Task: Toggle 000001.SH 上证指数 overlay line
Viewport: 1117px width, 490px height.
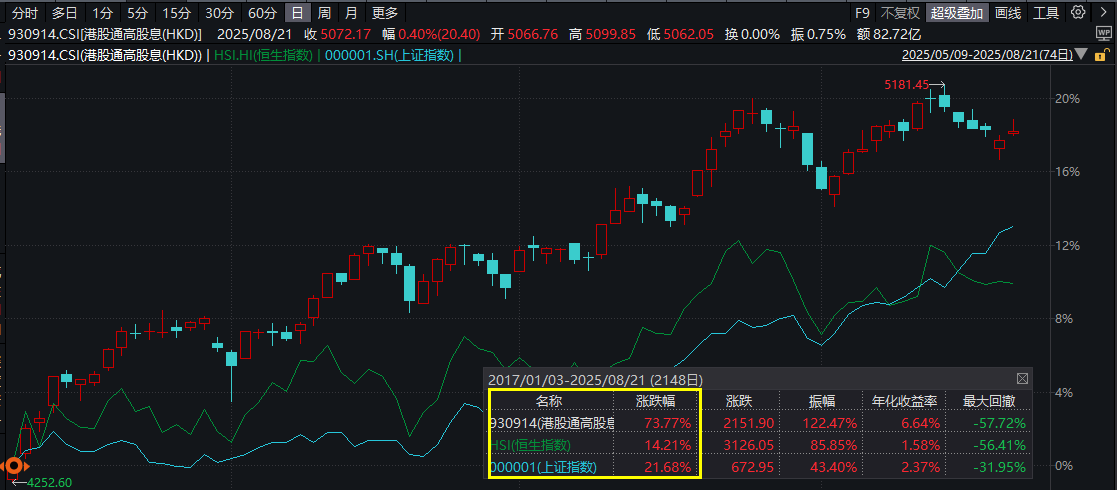Action: [x=390, y=55]
